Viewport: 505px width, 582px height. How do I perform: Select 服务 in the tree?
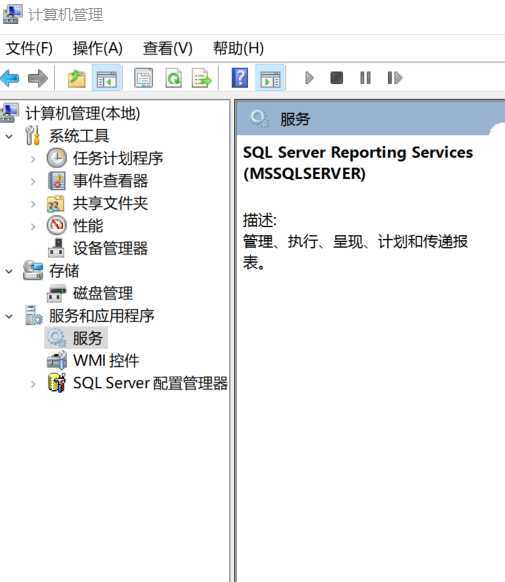click(x=88, y=338)
